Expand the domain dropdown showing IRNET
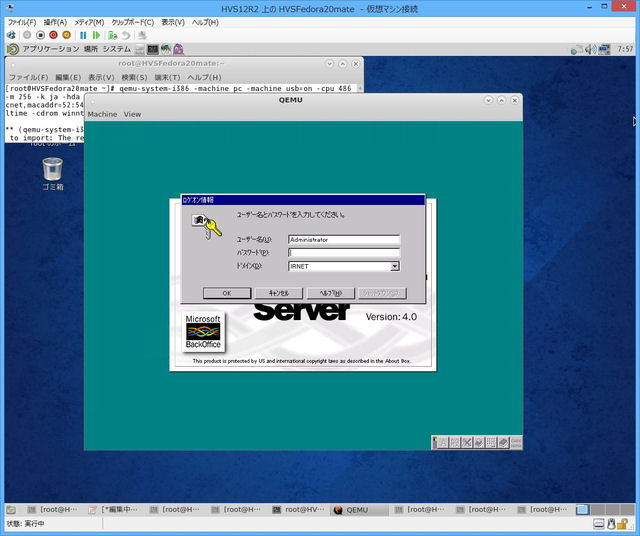Screen dimensions: 640x536 394,266
